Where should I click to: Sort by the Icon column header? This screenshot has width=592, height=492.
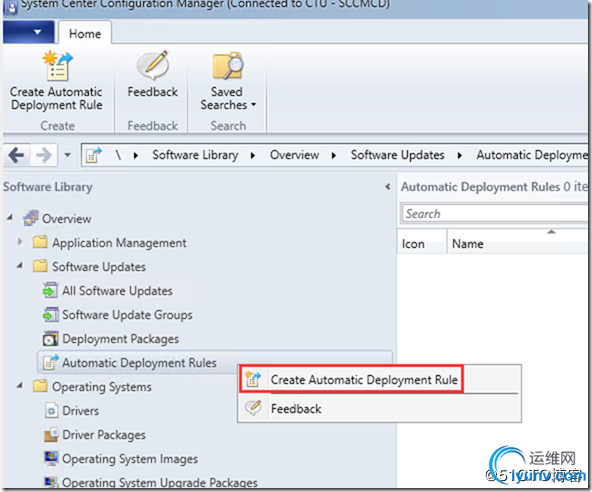422,242
